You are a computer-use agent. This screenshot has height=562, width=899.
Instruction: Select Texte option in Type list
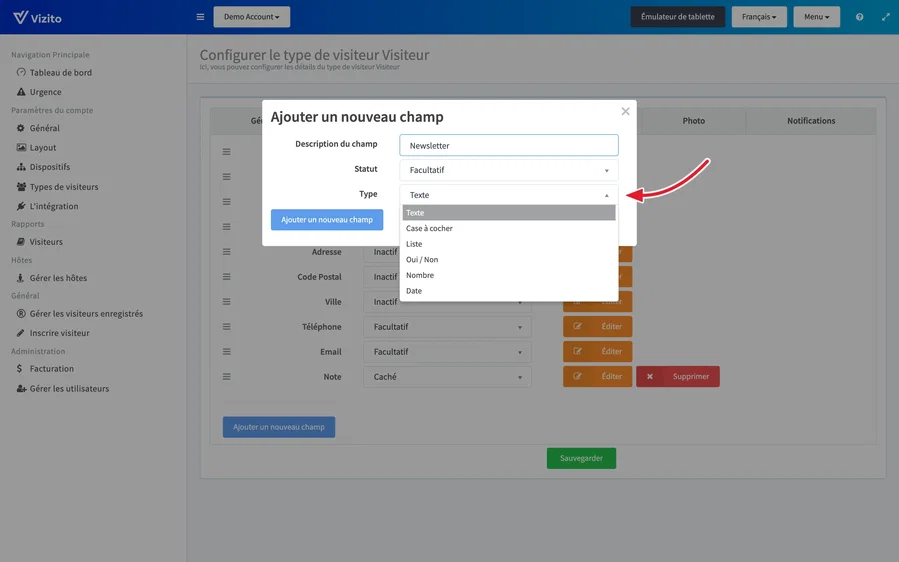(509, 213)
